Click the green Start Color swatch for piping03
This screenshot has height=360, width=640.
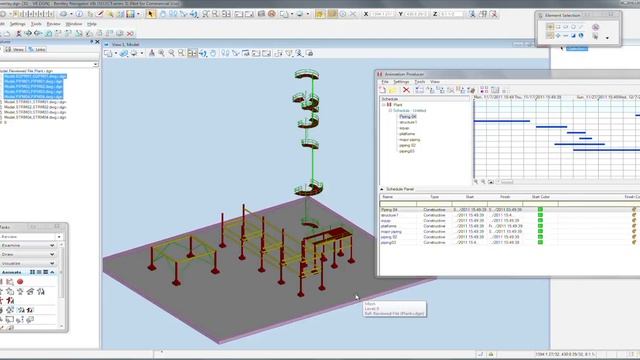540,242
